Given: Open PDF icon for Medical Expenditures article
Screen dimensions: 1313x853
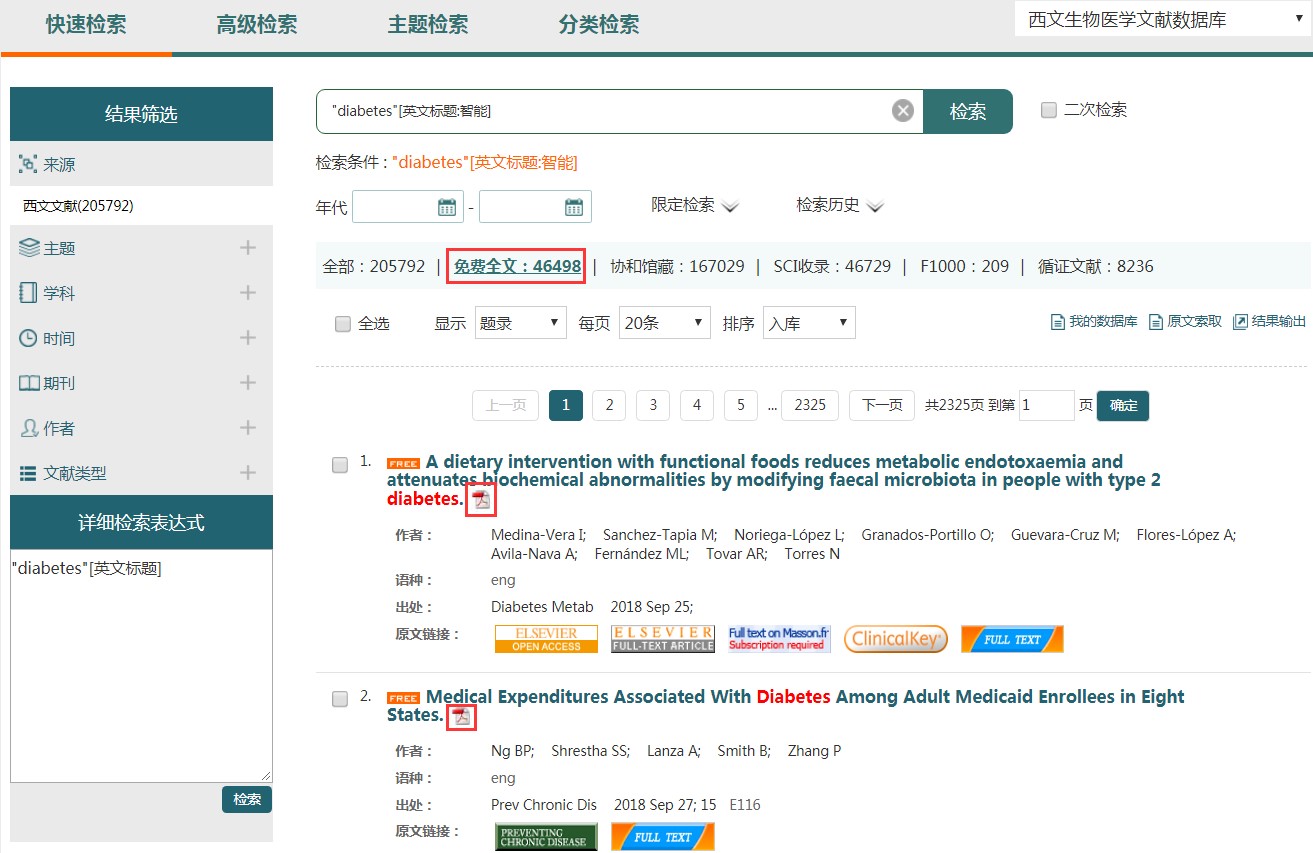Looking at the screenshot, I should pos(461,716).
